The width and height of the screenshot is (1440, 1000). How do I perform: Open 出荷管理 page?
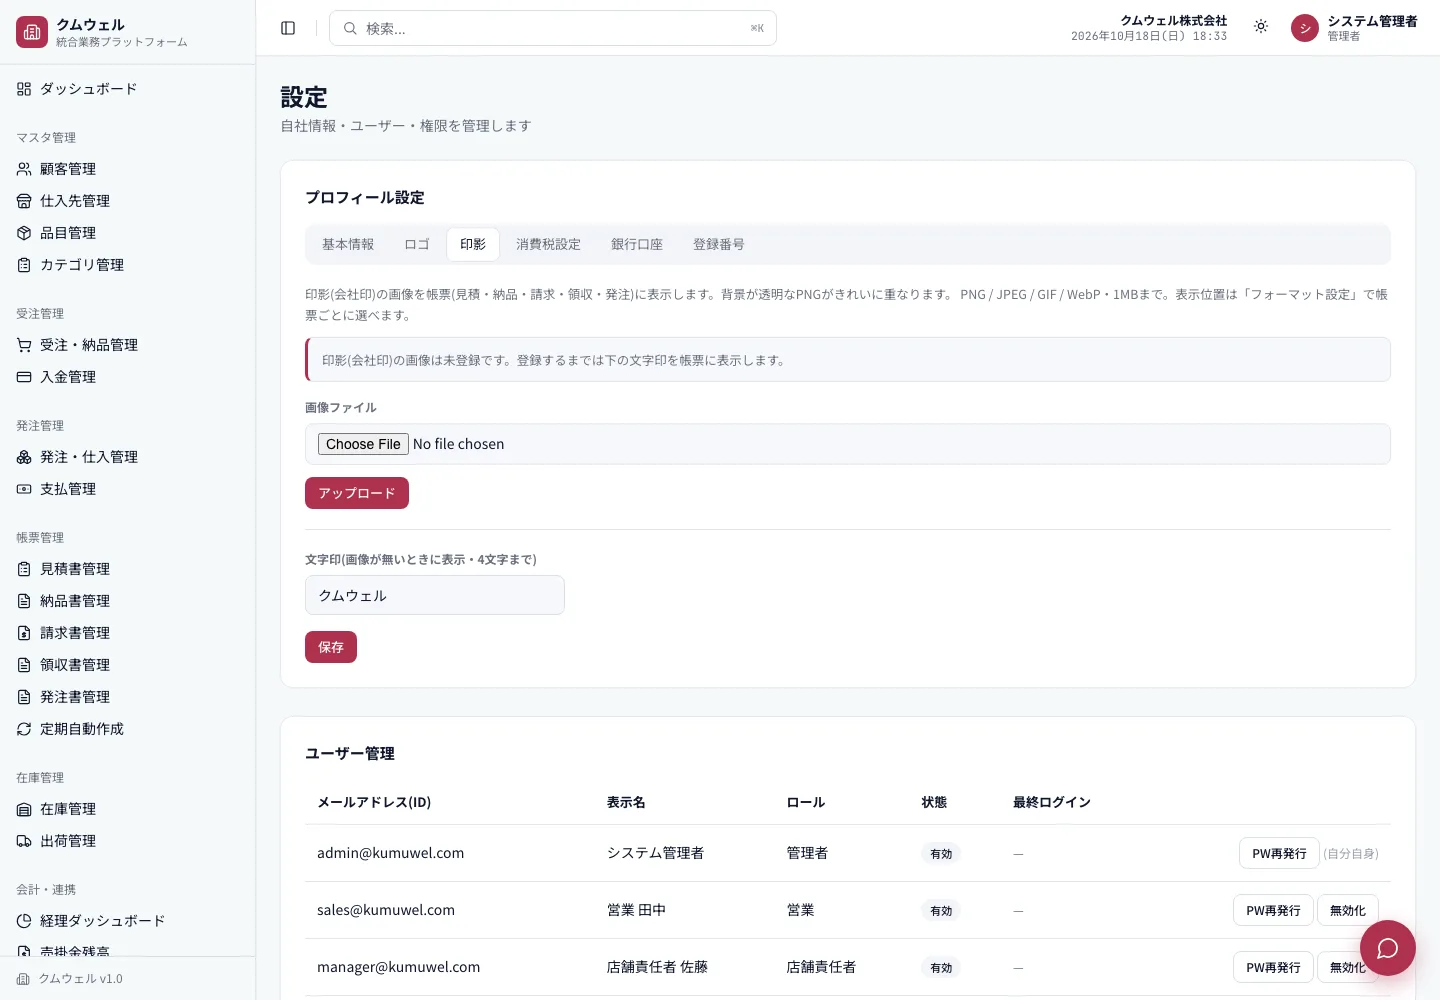coord(127,841)
